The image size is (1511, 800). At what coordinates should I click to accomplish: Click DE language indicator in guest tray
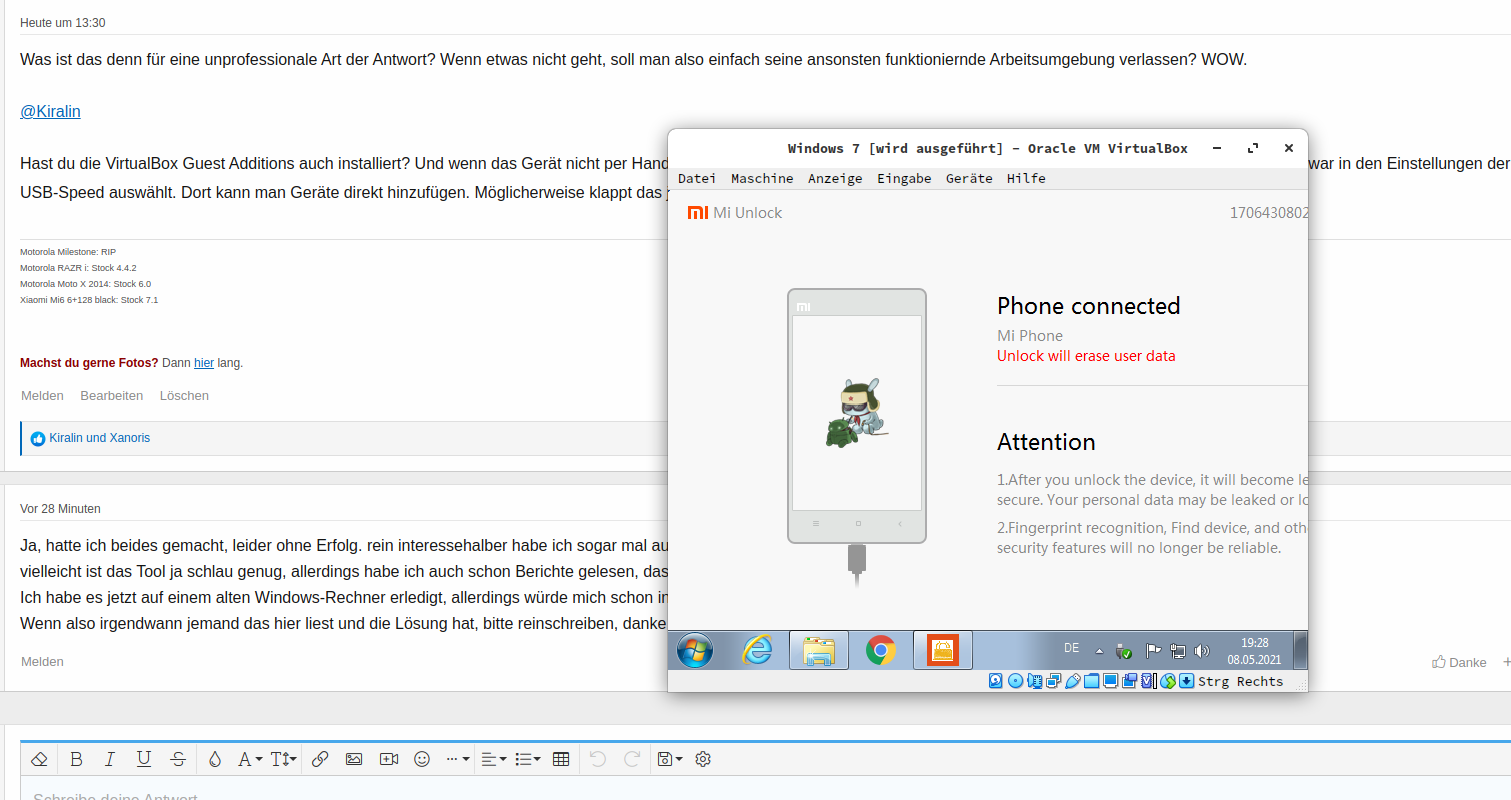click(1071, 648)
